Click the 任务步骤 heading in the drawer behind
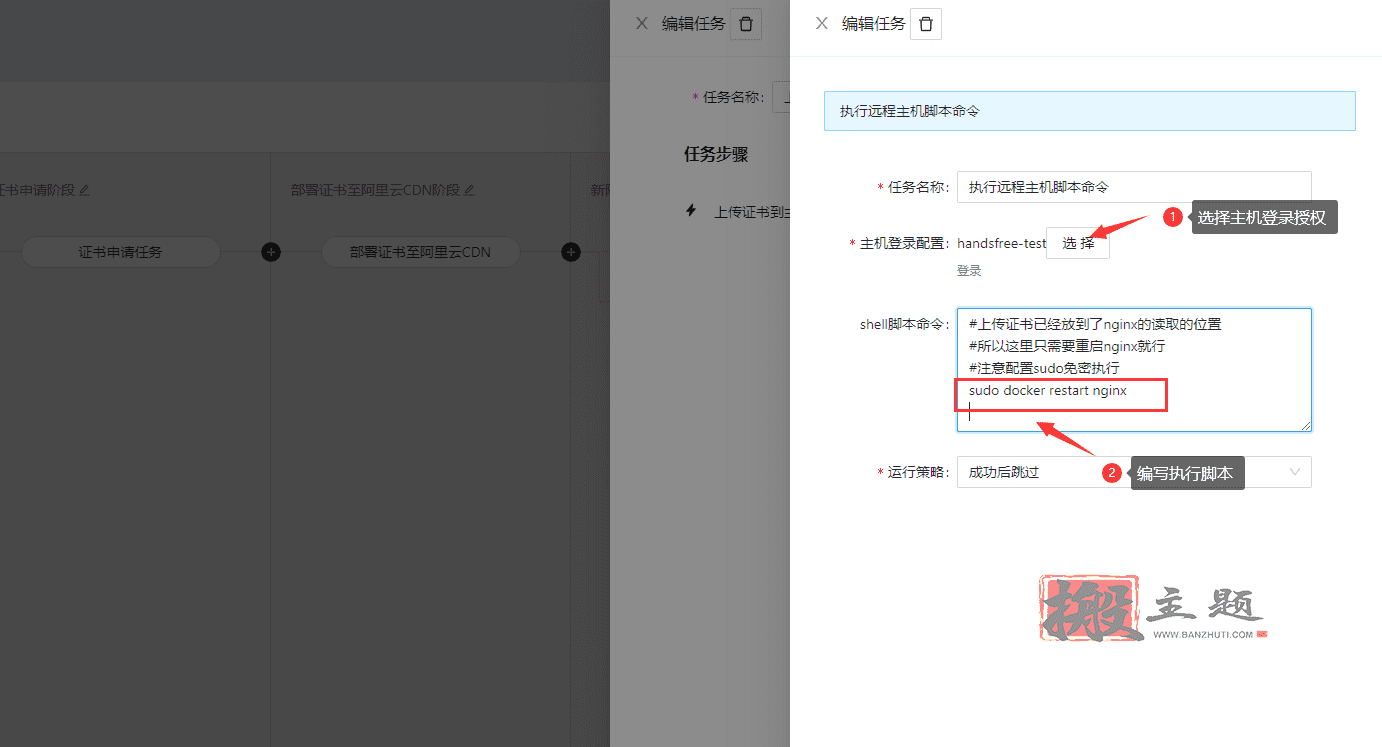 click(x=716, y=154)
